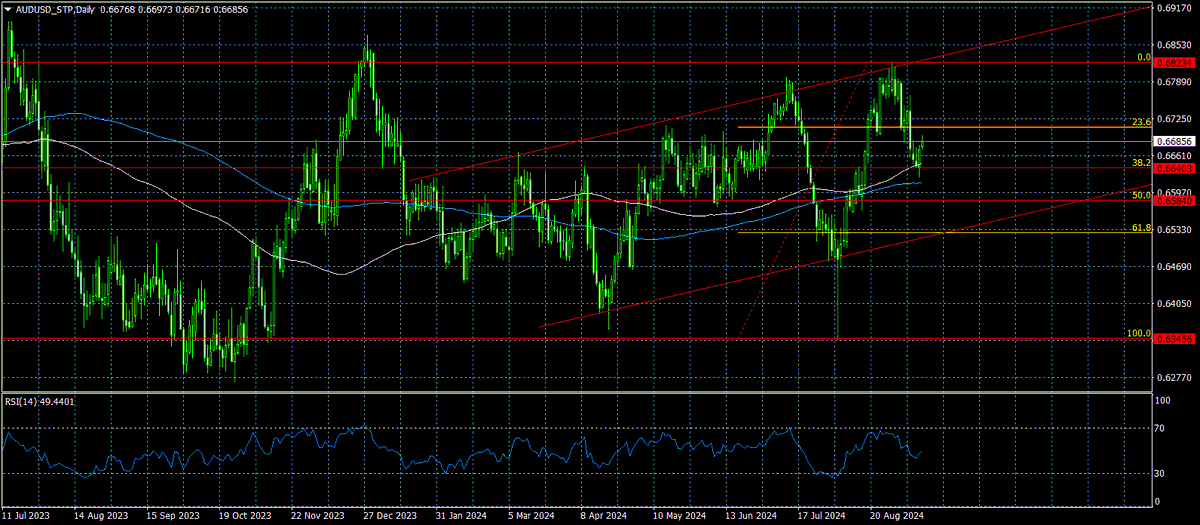Click the OHLC values 0.66768 0.66973 0.66716 0.66856
The image size is (1200, 525).
tap(174, 9)
